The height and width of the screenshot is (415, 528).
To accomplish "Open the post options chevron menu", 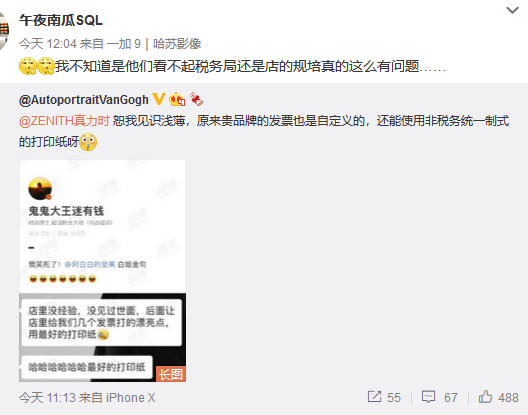I will pos(512,10).
